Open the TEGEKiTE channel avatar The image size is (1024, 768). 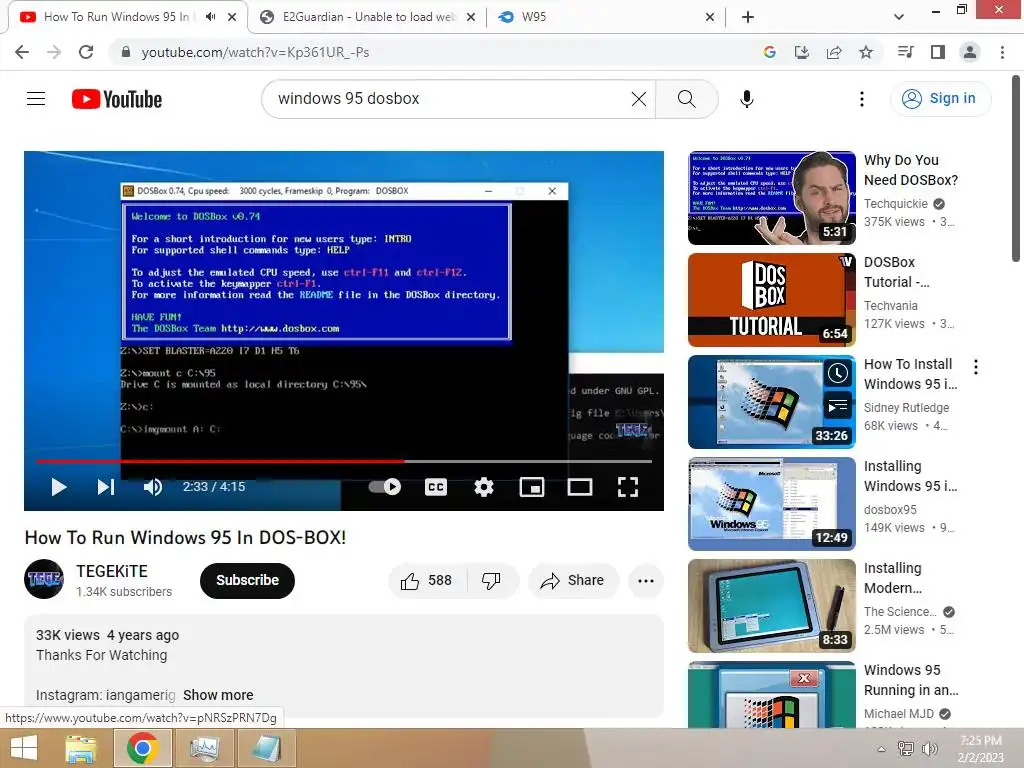click(x=44, y=579)
